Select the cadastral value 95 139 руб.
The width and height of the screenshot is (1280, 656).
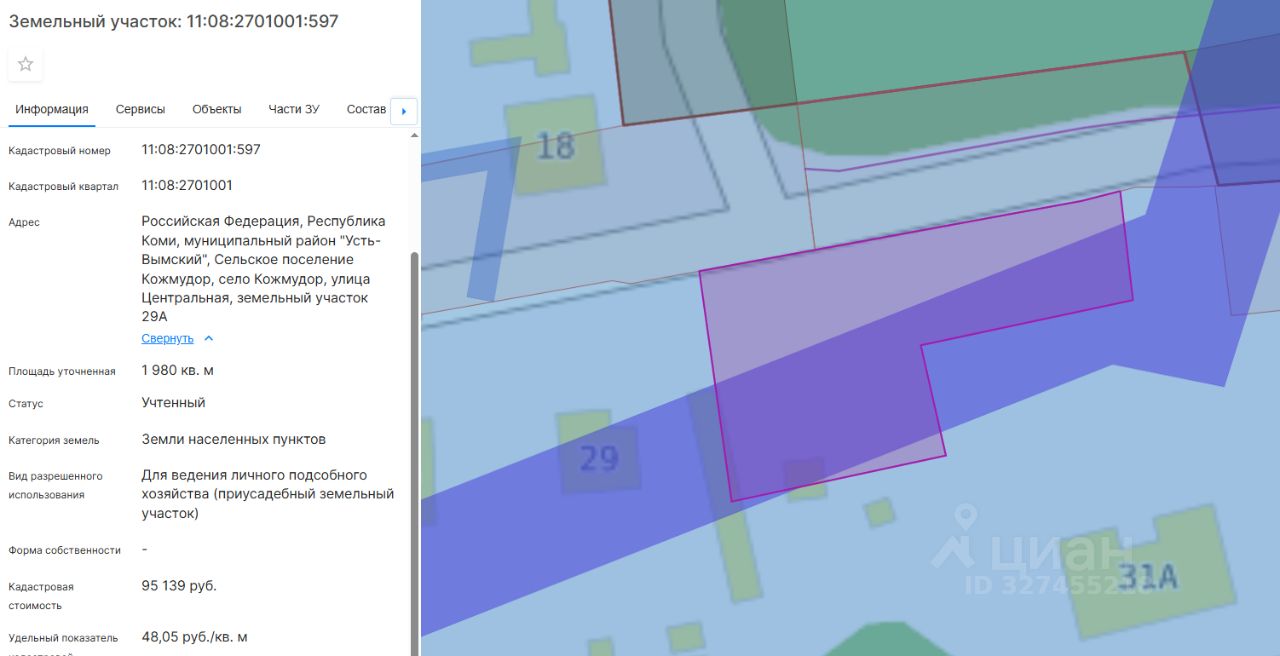click(x=179, y=586)
